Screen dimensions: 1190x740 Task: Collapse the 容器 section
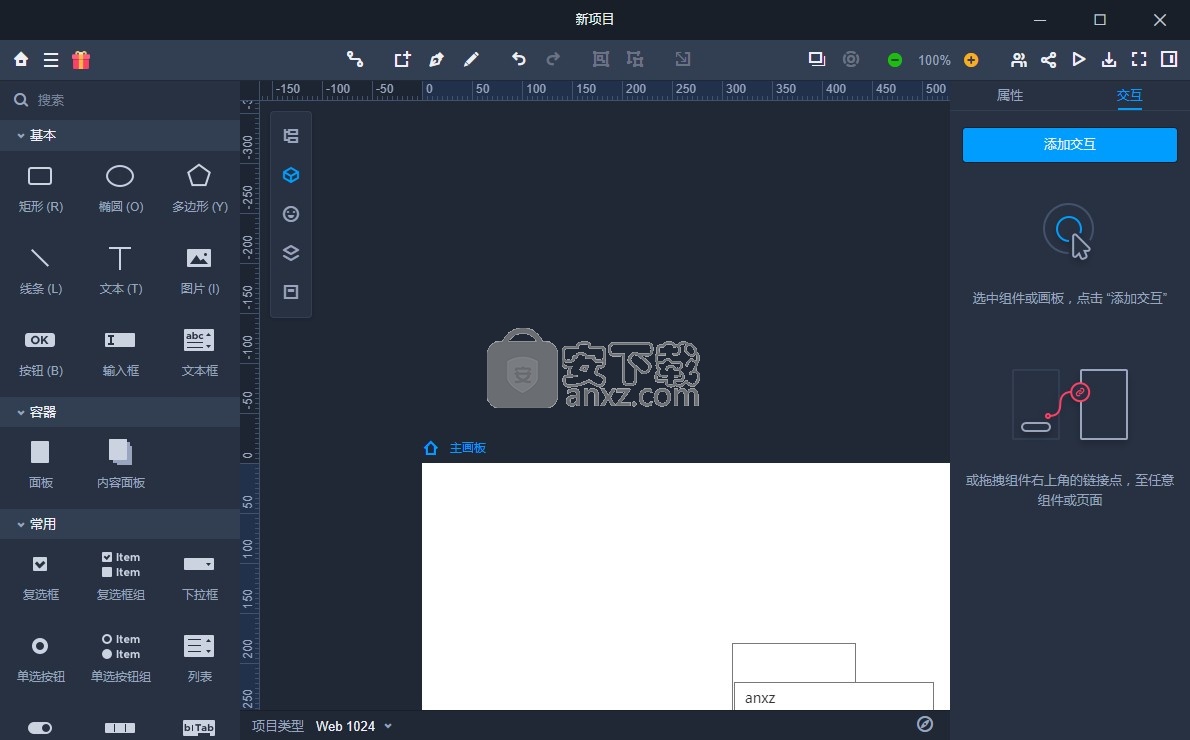pyautogui.click(x=120, y=412)
